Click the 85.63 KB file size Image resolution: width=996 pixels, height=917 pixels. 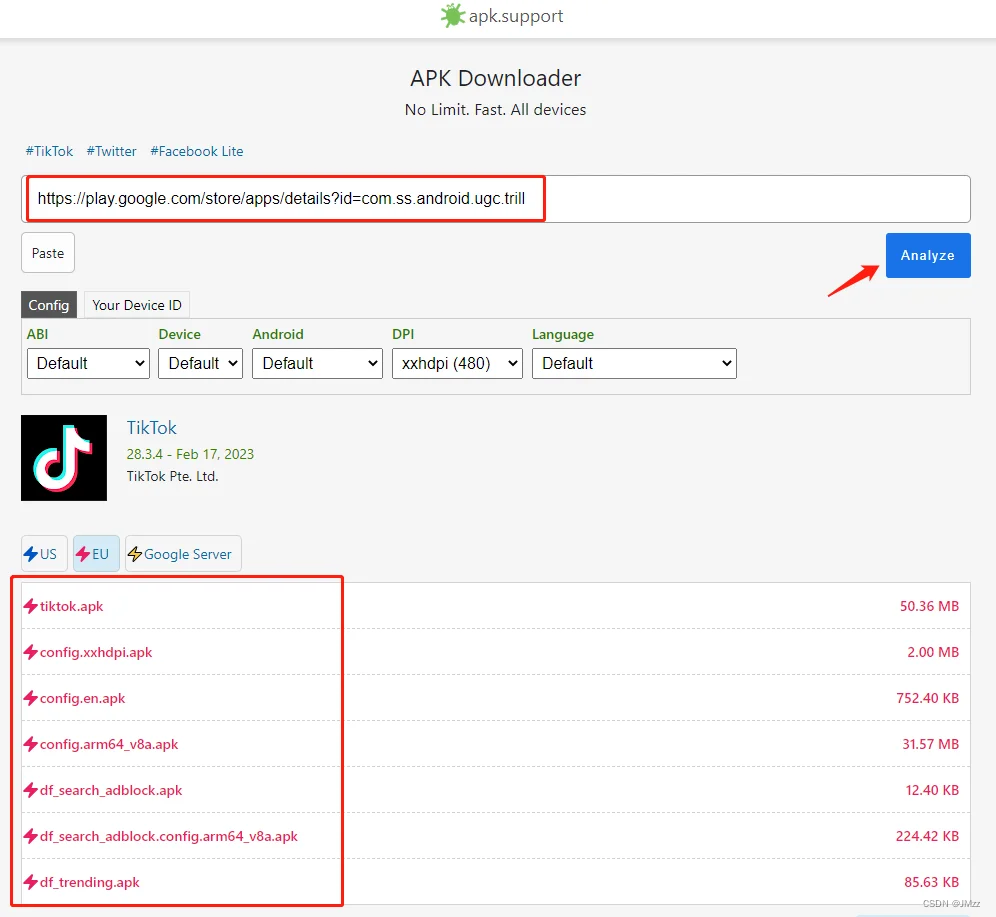[x=931, y=883]
